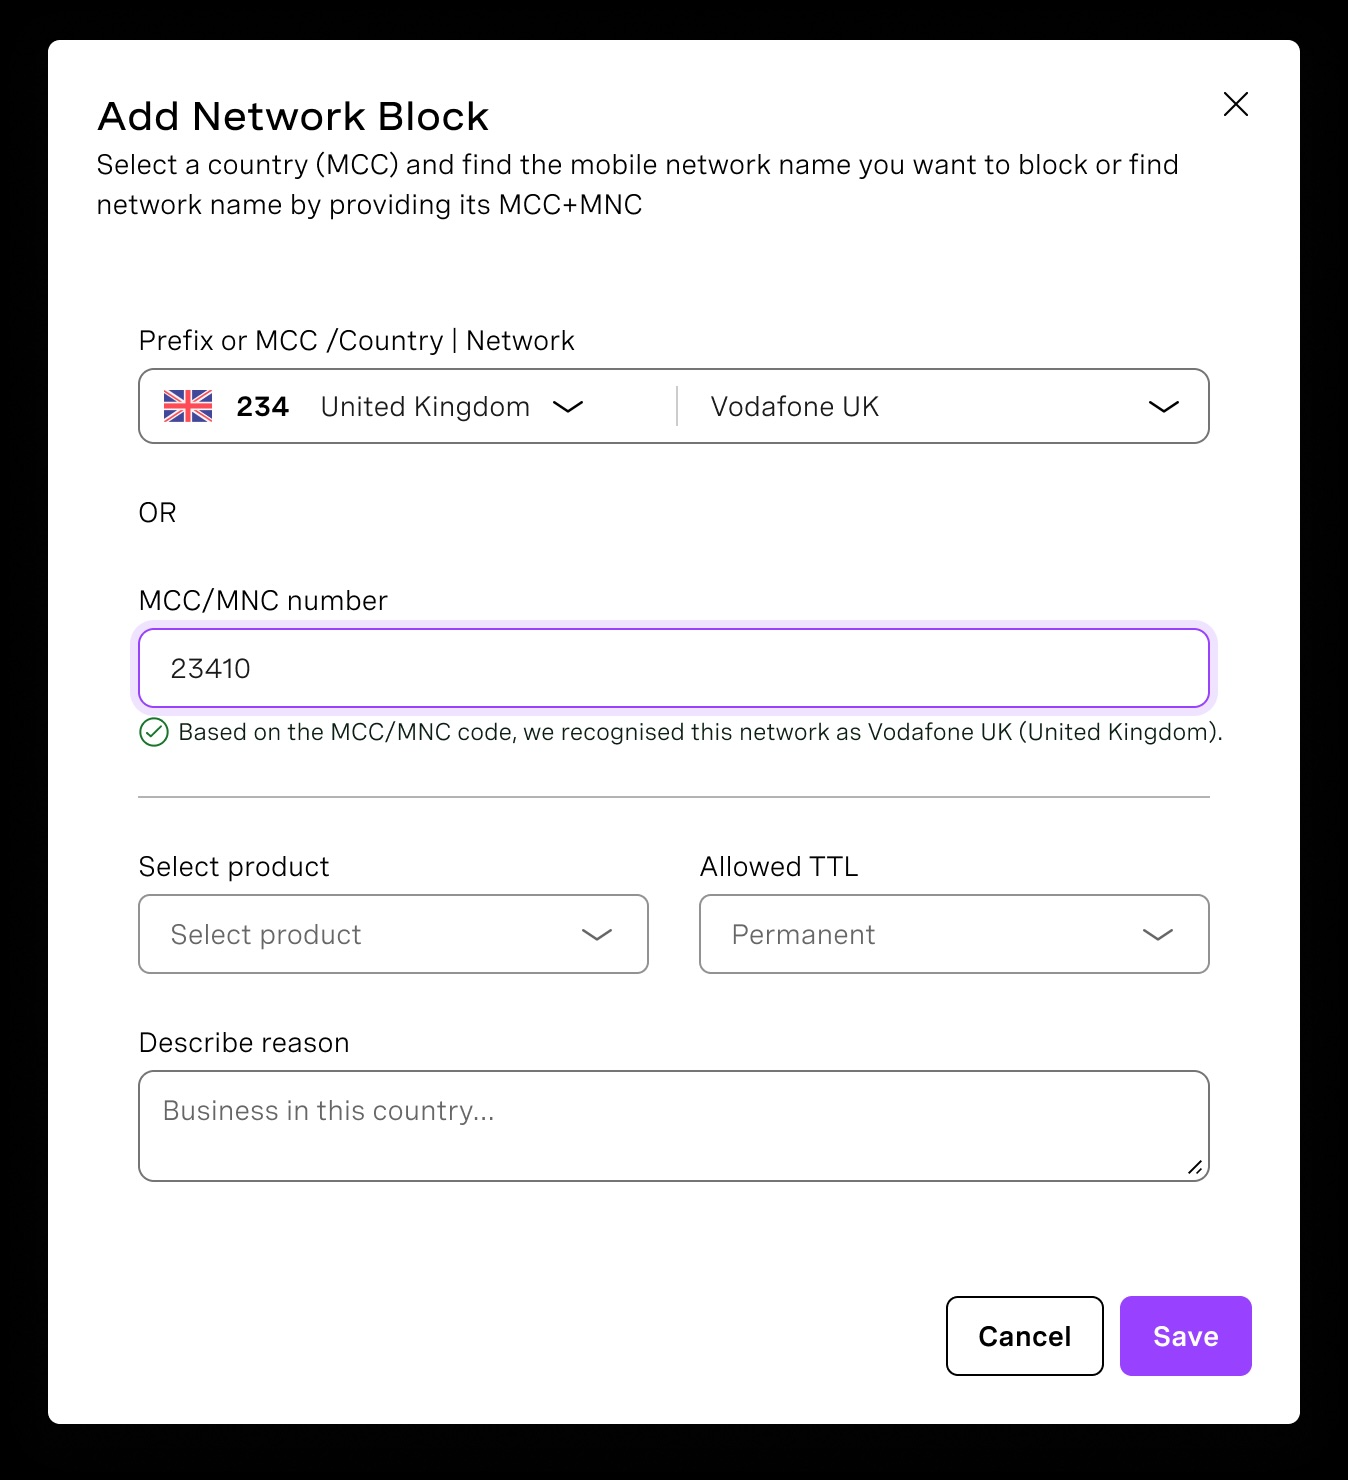The width and height of the screenshot is (1348, 1480).
Task: Click the UK flag icon
Action: [187, 406]
